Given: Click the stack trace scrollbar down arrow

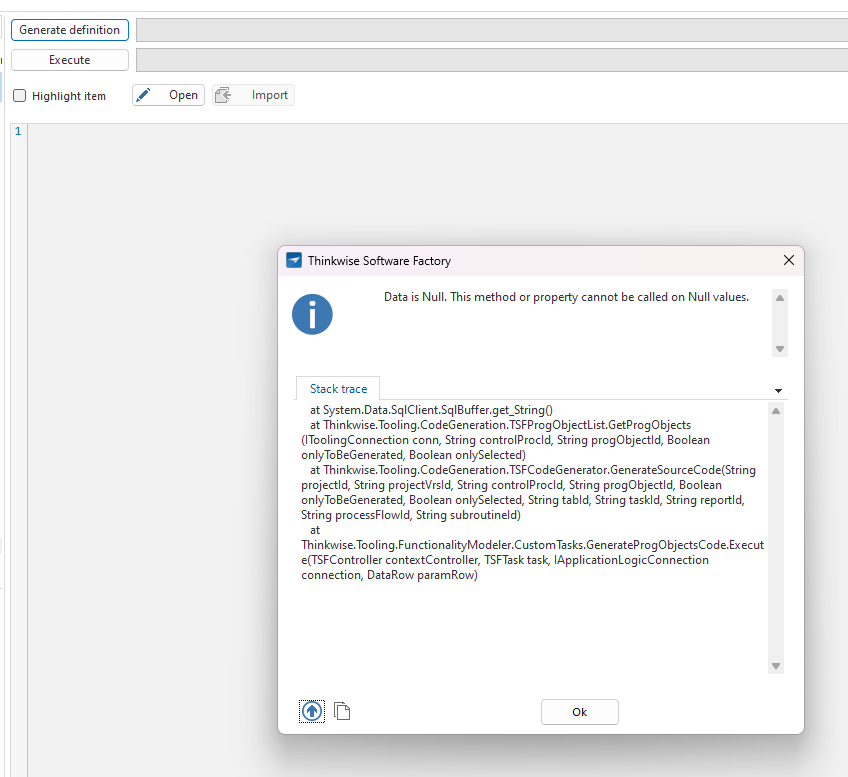Looking at the screenshot, I should pos(776,666).
